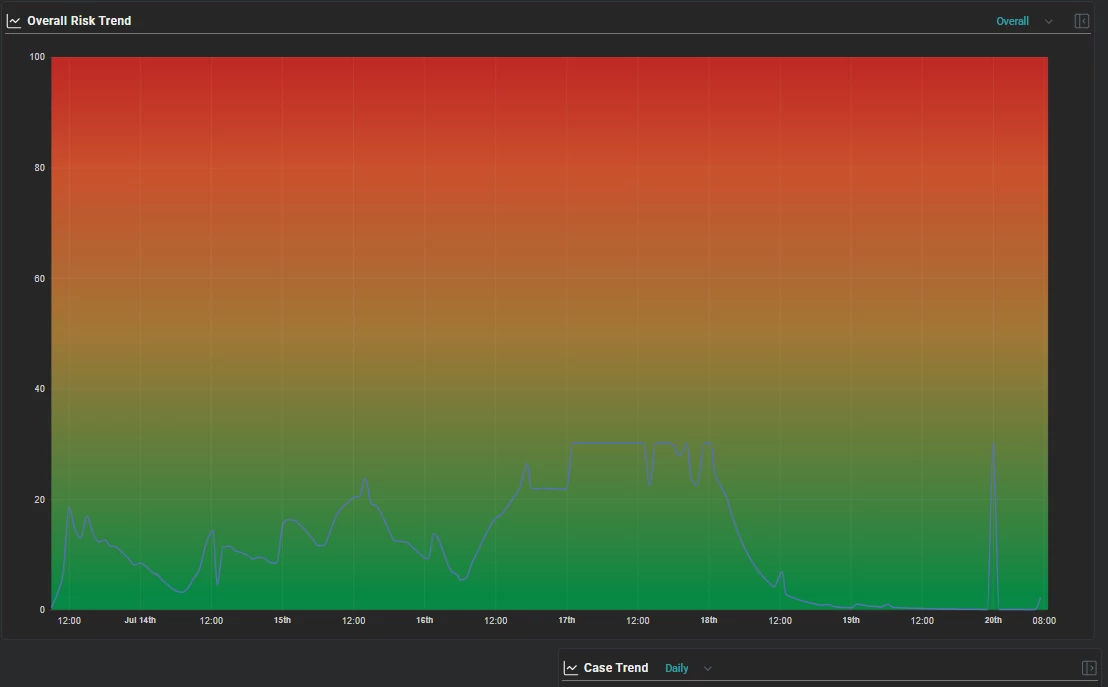Click the 18th date axis label

click(709, 620)
